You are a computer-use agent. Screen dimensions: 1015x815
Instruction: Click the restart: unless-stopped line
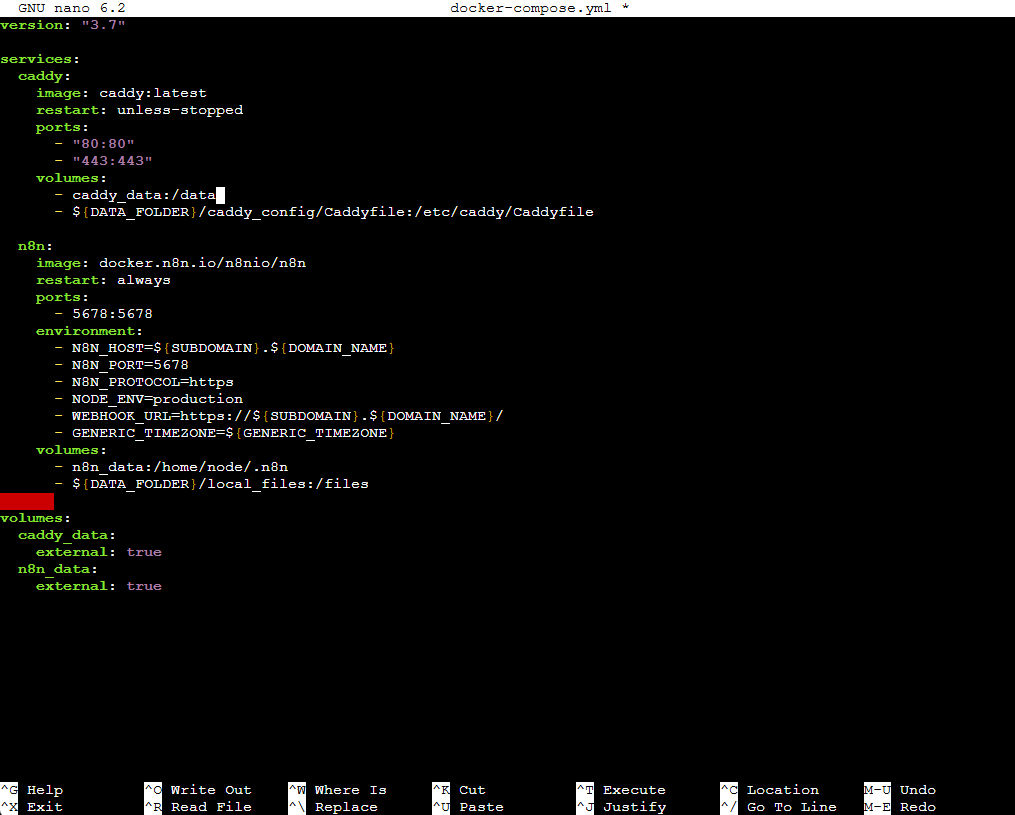coord(139,110)
